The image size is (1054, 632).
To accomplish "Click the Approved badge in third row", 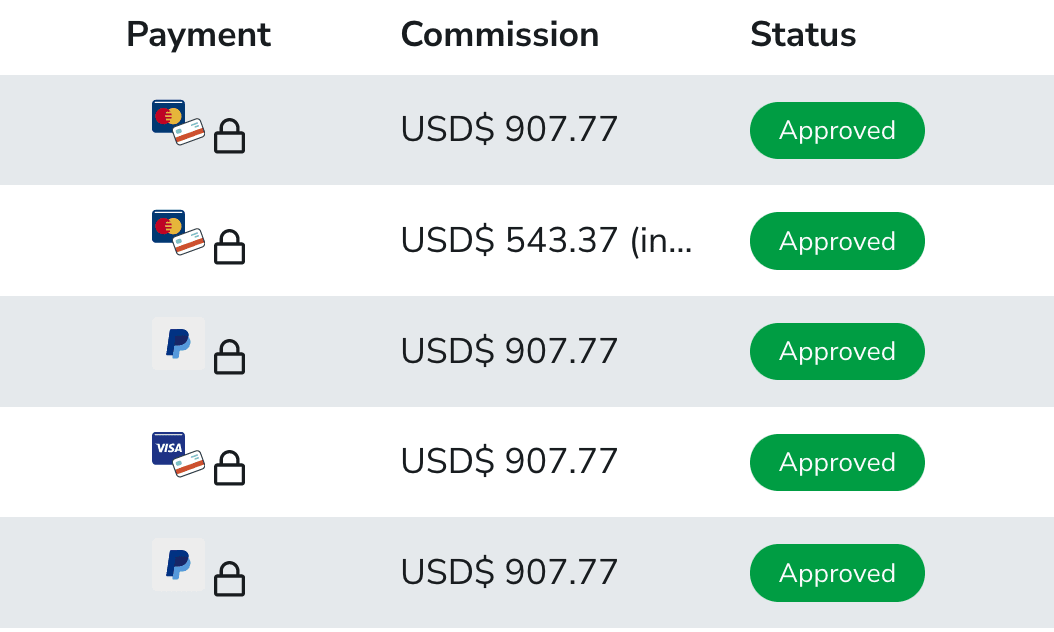I will 837,352.
